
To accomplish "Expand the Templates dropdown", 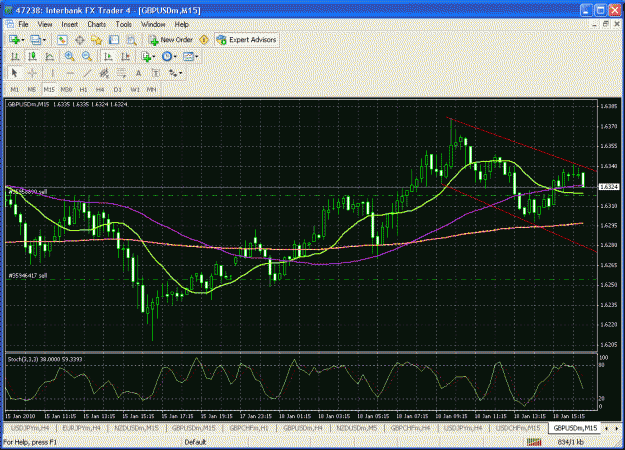I will [x=197, y=57].
